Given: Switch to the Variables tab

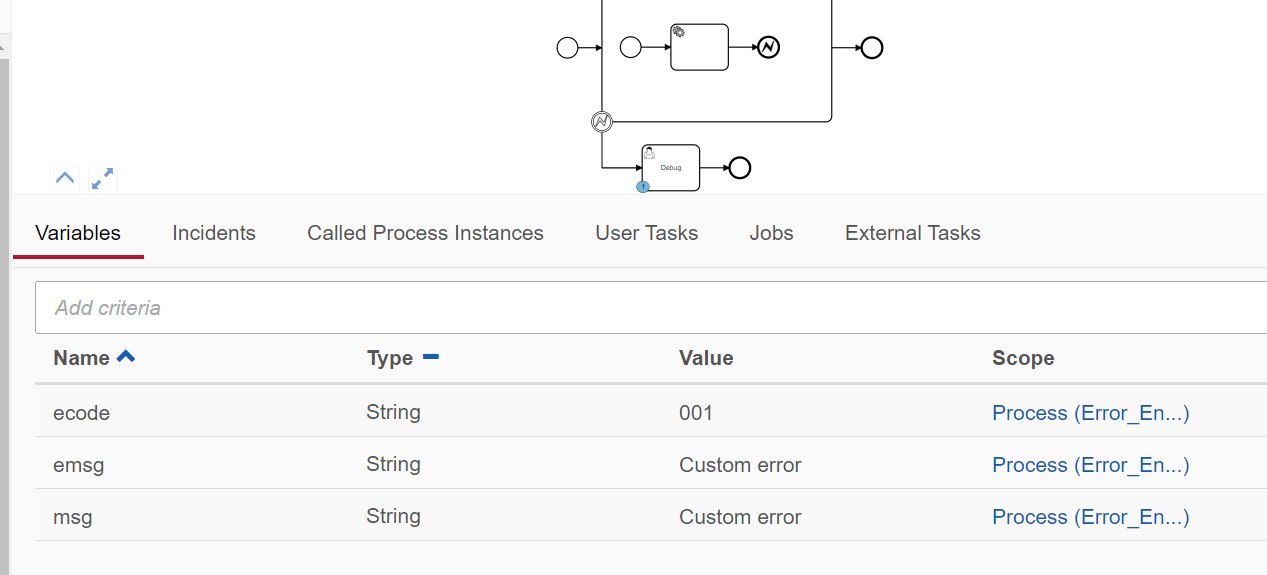Looking at the screenshot, I should 78,233.
